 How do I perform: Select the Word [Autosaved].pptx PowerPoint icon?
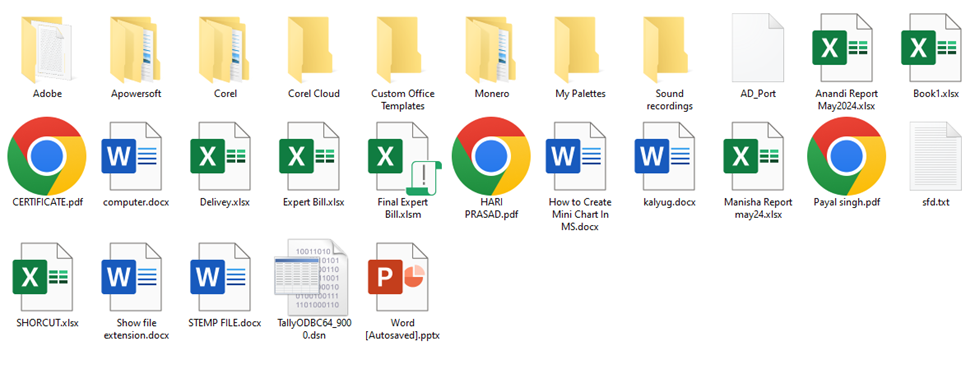pyautogui.click(x=399, y=277)
